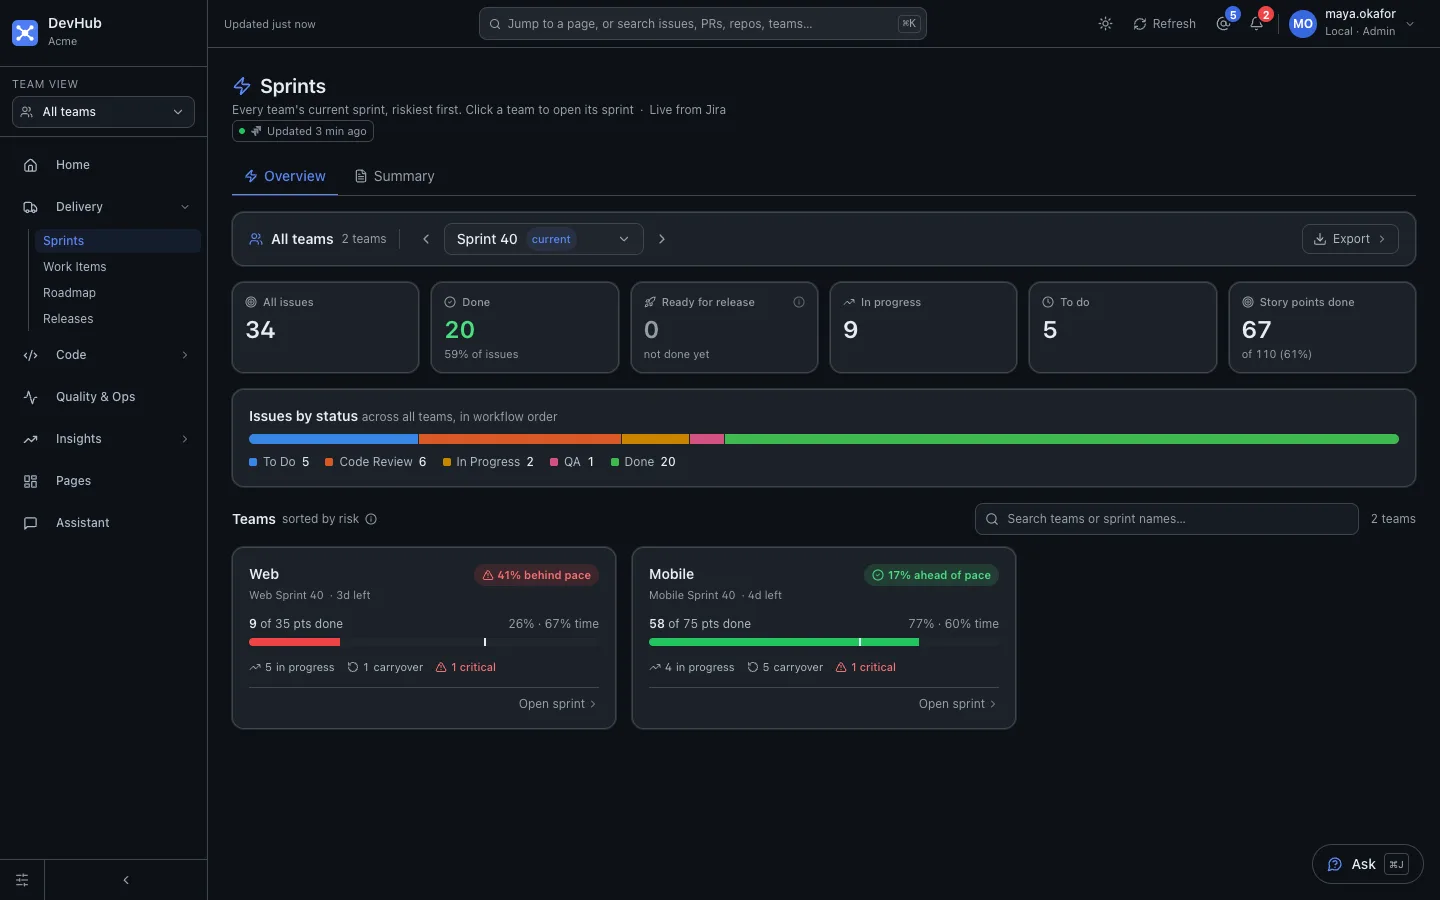Click the Delivery truck icon
The width and height of the screenshot is (1440, 900).
click(x=30, y=207)
